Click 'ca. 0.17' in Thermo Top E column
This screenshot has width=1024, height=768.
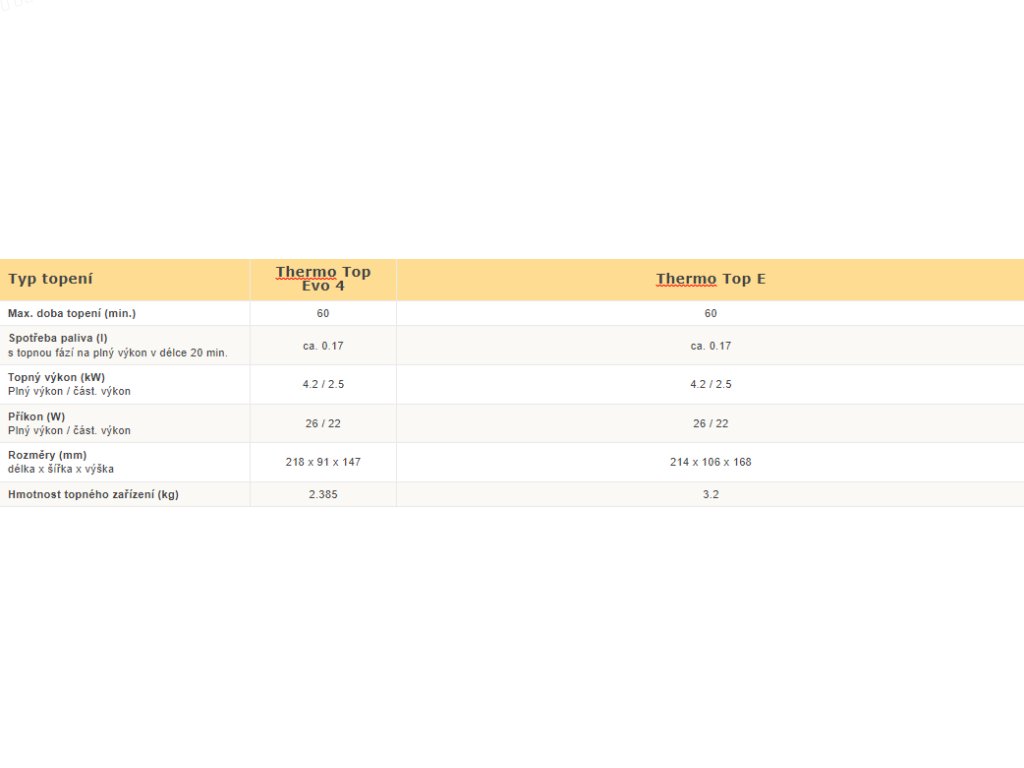click(x=711, y=346)
